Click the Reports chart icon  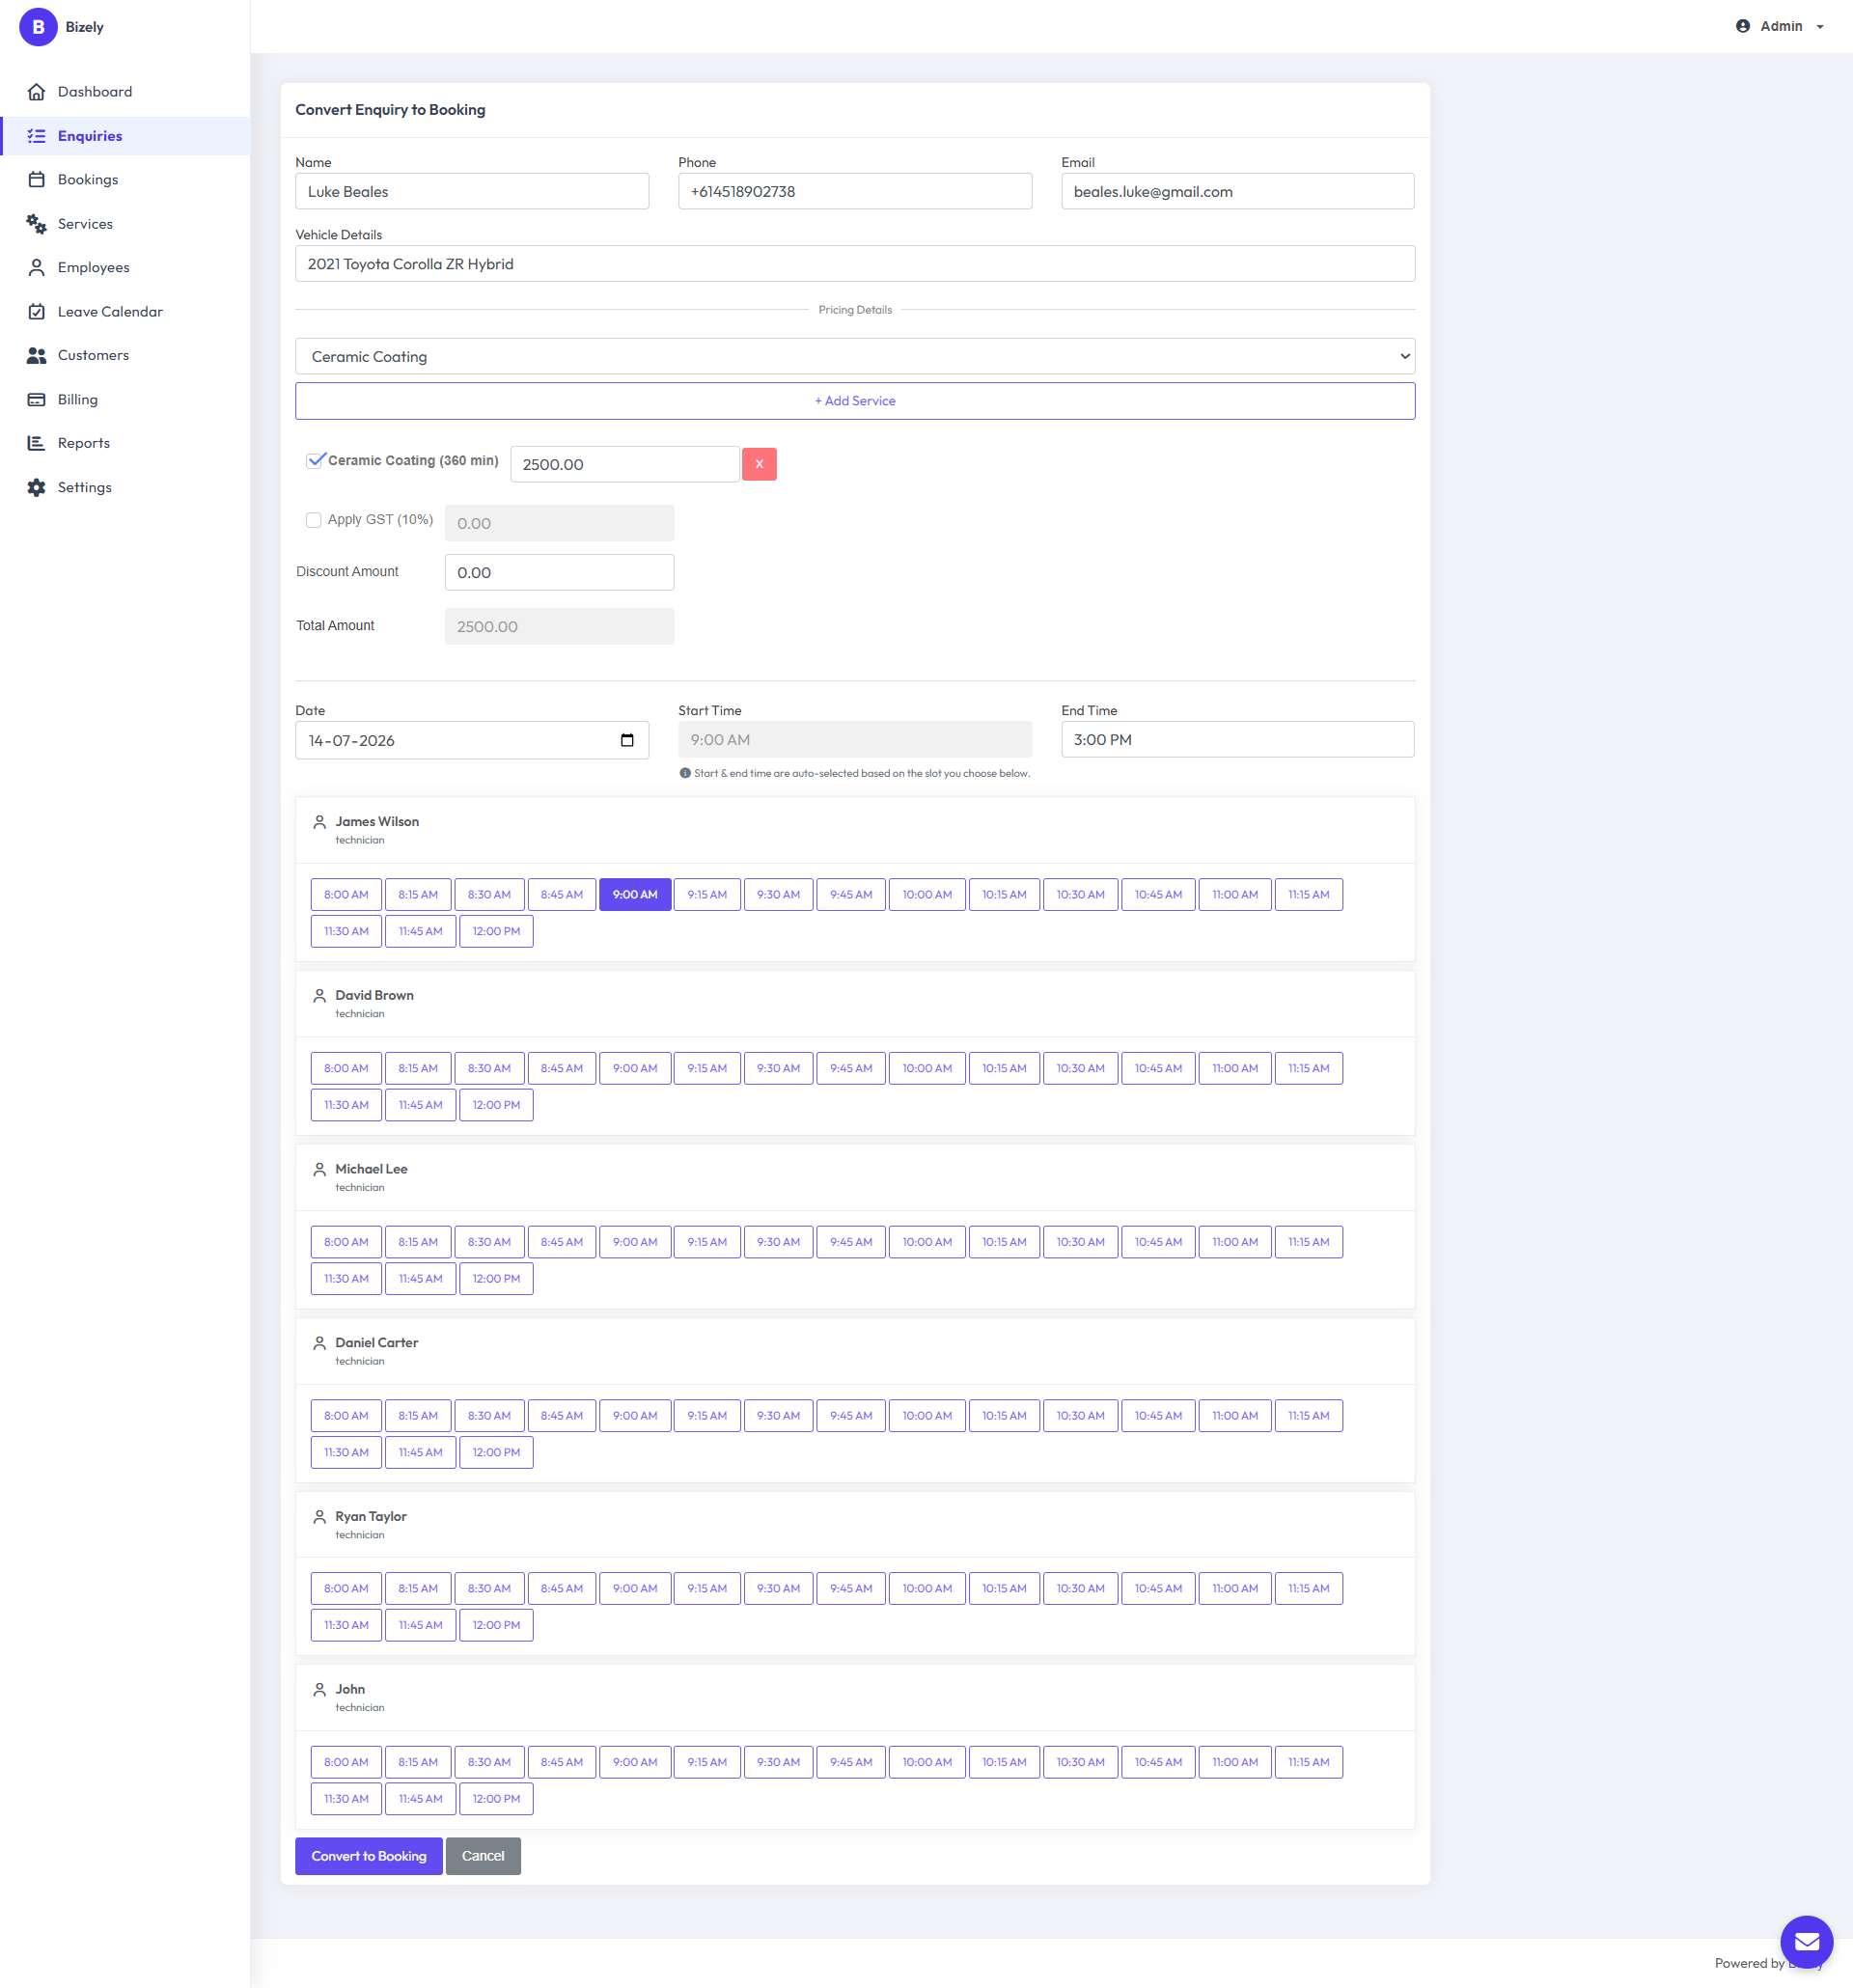37,443
